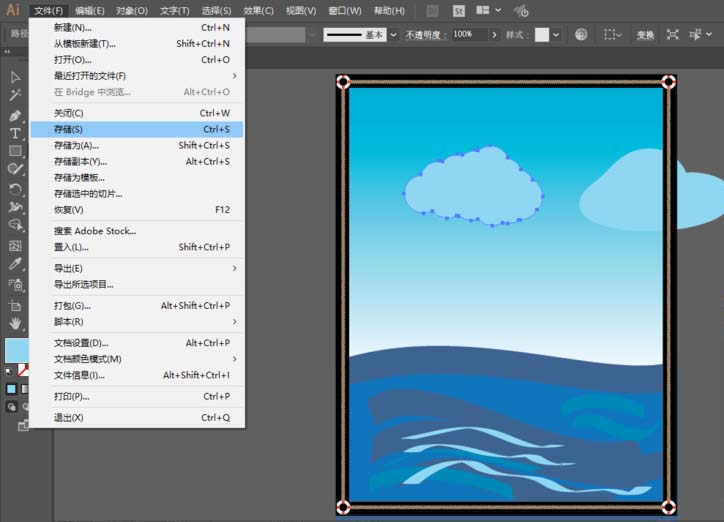
Task: Select the Hand tool
Action: [x=15, y=323]
